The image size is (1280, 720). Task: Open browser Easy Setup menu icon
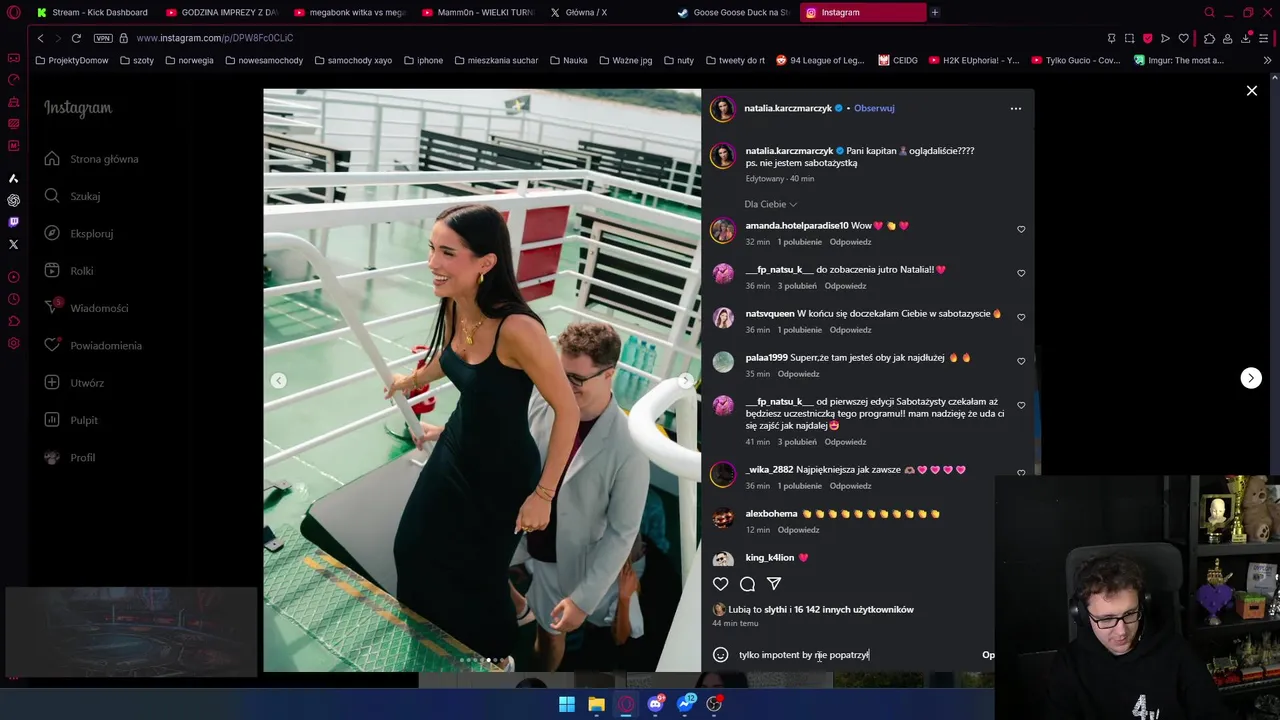(1264, 38)
